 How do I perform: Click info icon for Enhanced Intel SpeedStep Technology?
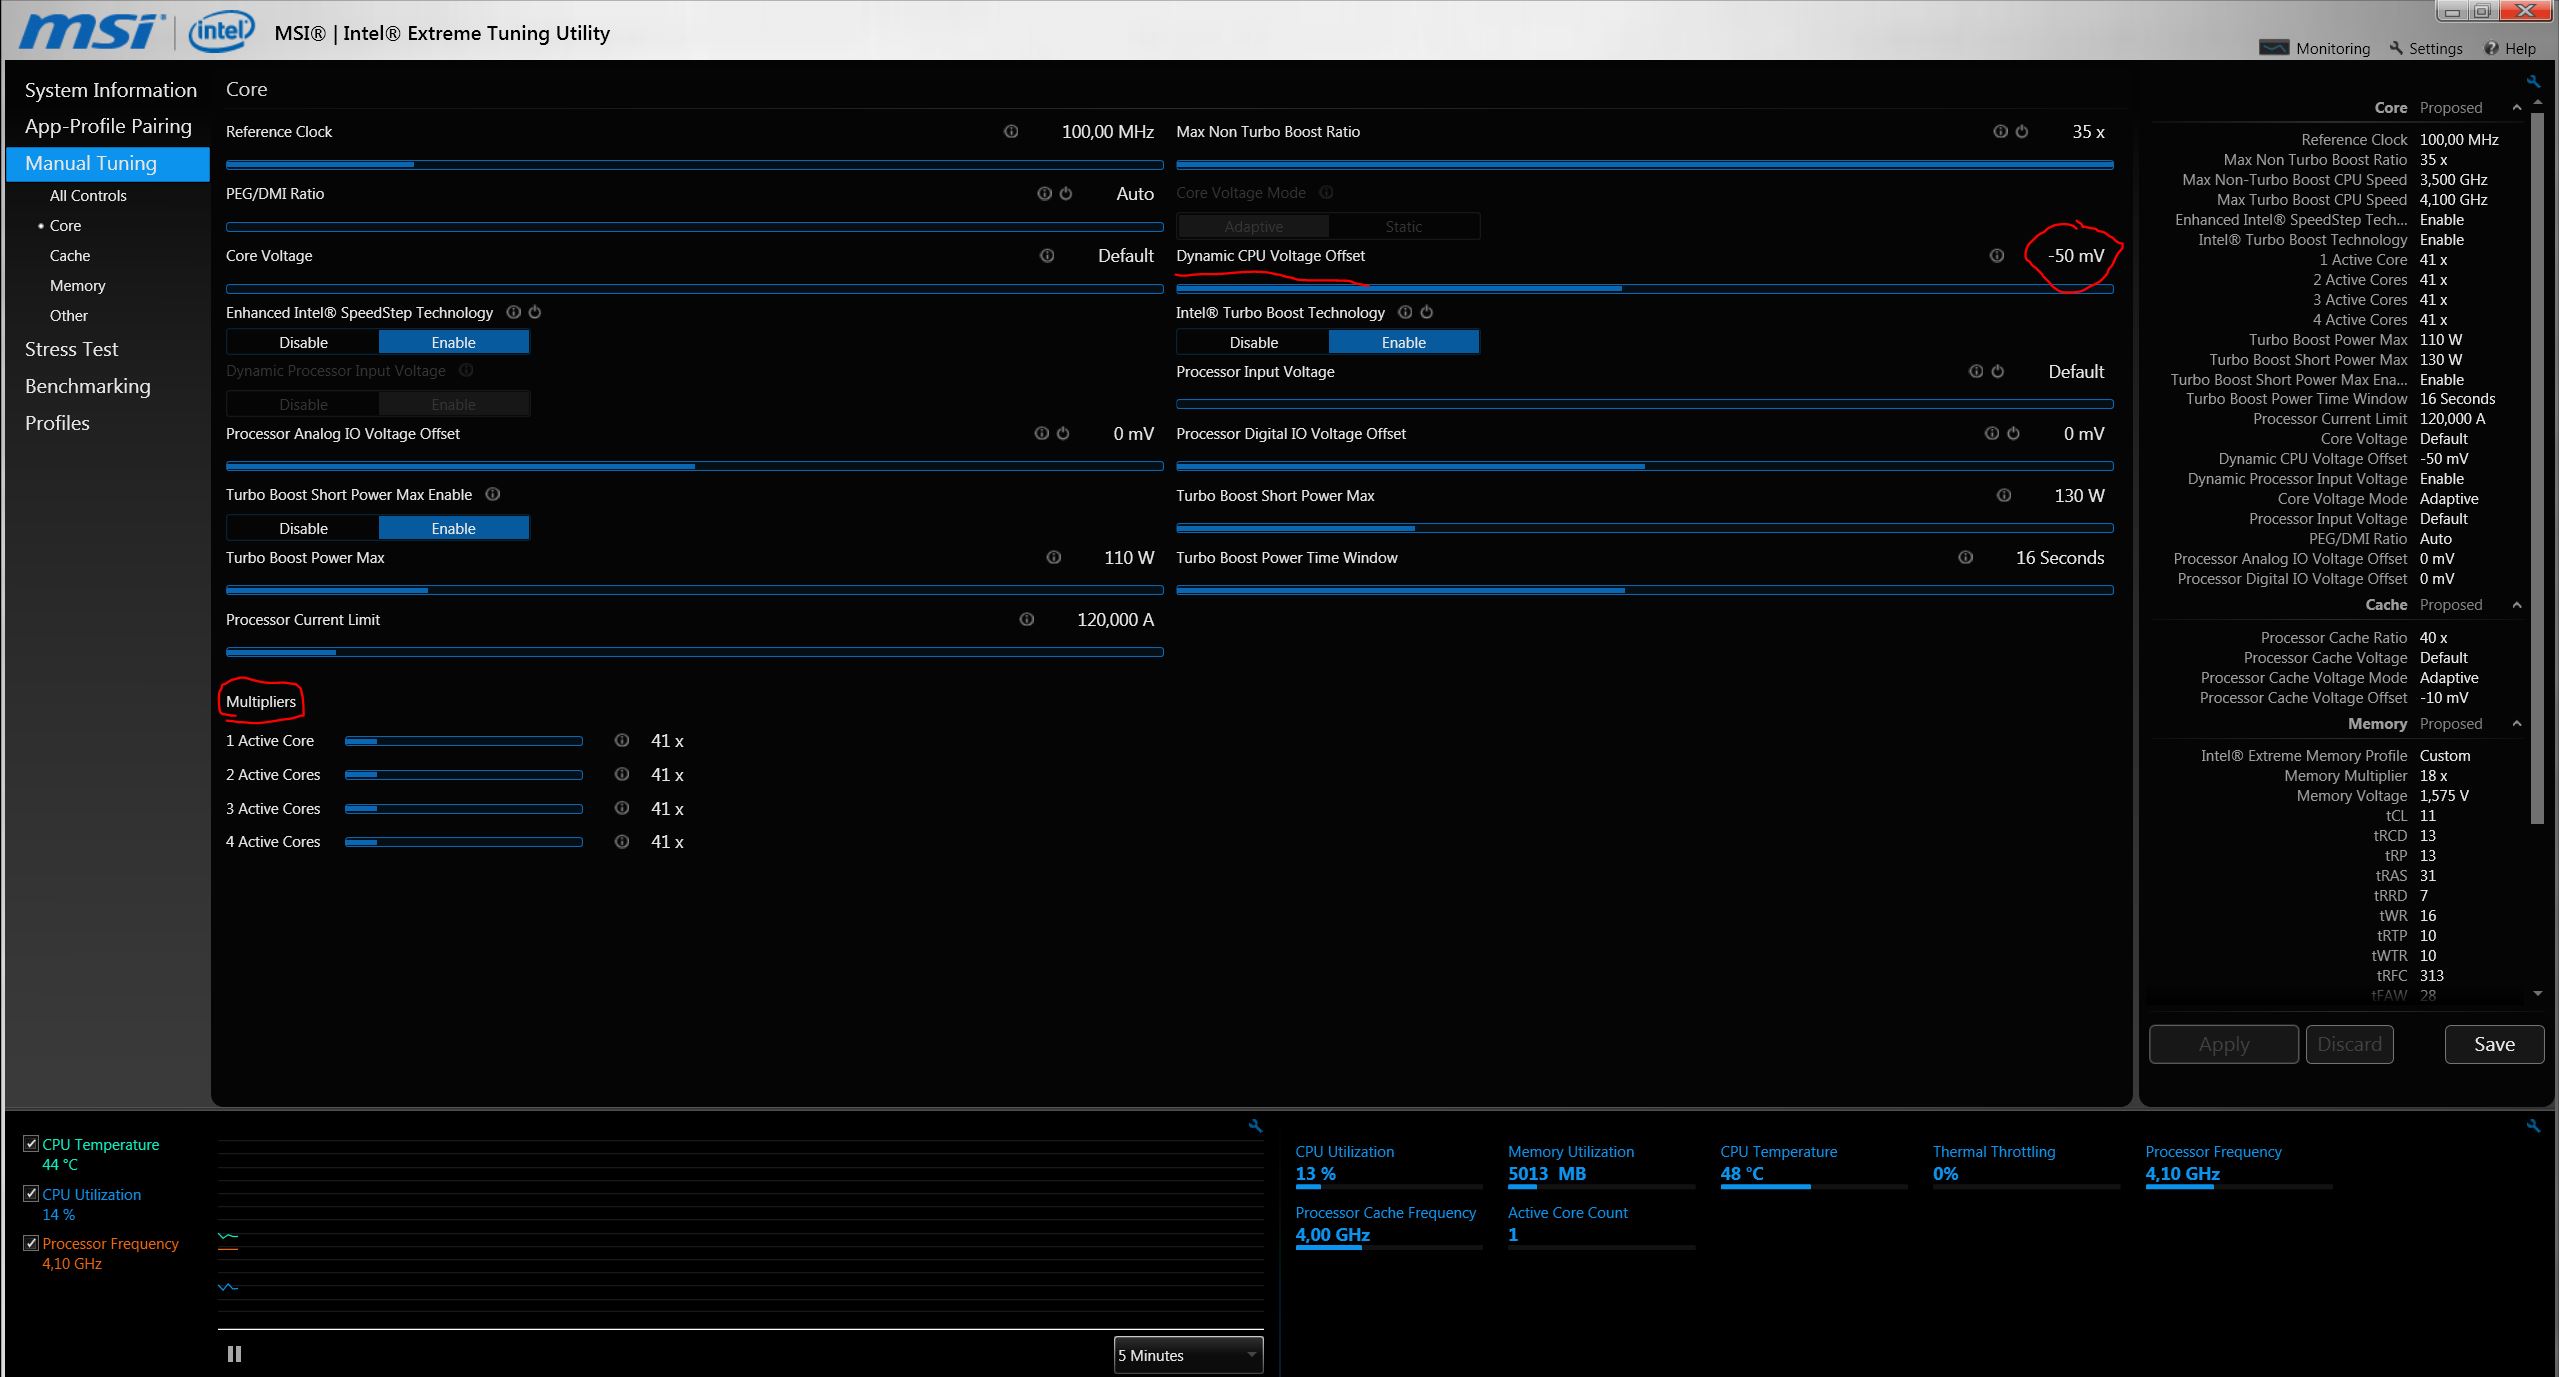click(x=513, y=312)
